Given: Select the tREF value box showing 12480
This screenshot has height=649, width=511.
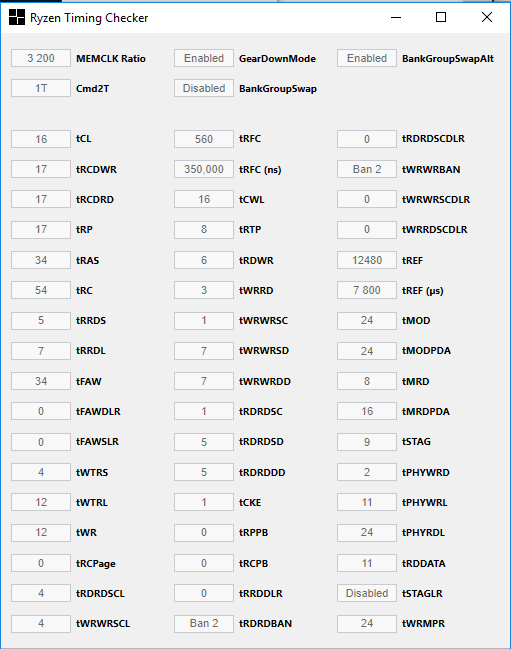Looking at the screenshot, I should pos(367,260).
